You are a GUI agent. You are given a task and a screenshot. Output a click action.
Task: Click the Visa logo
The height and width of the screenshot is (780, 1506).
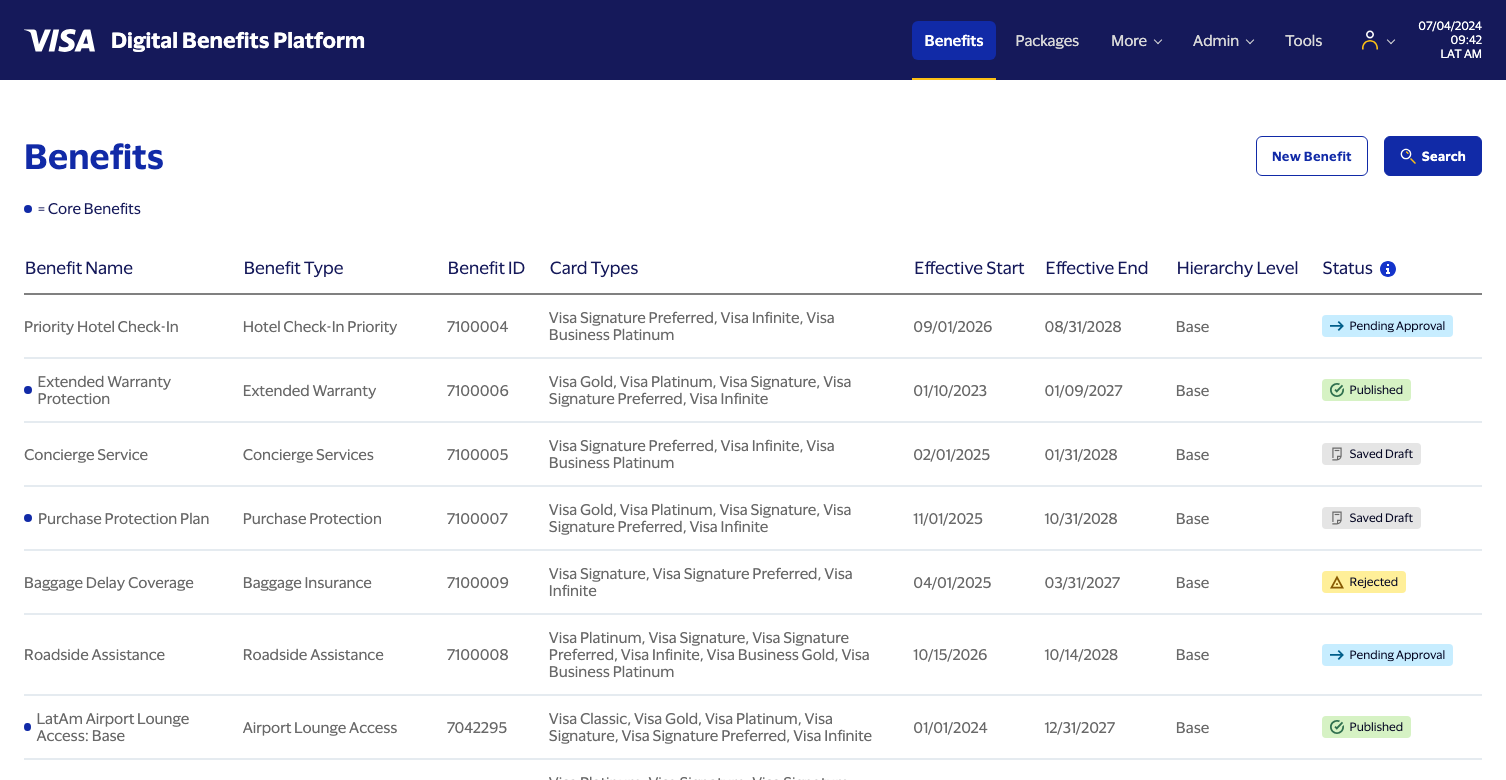[60, 41]
